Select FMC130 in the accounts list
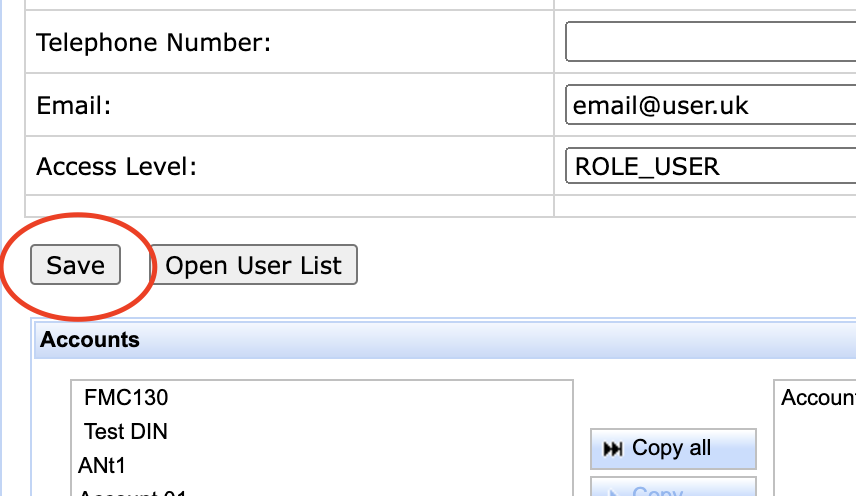Image resolution: width=856 pixels, height=496 pixels. tap(126, 398)
